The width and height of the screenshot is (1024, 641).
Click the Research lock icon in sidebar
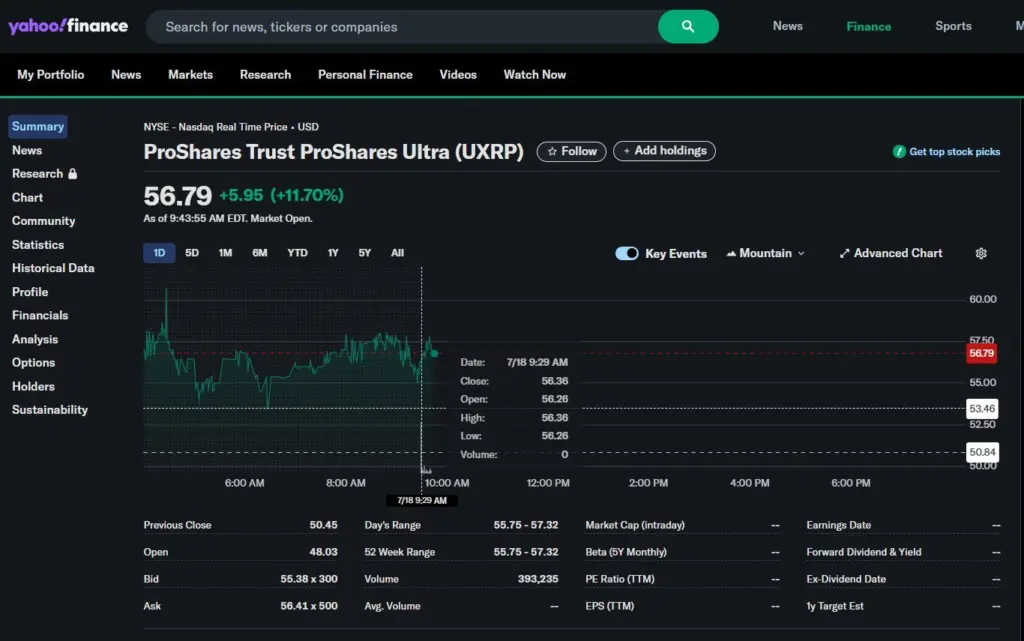coord(72,174)
